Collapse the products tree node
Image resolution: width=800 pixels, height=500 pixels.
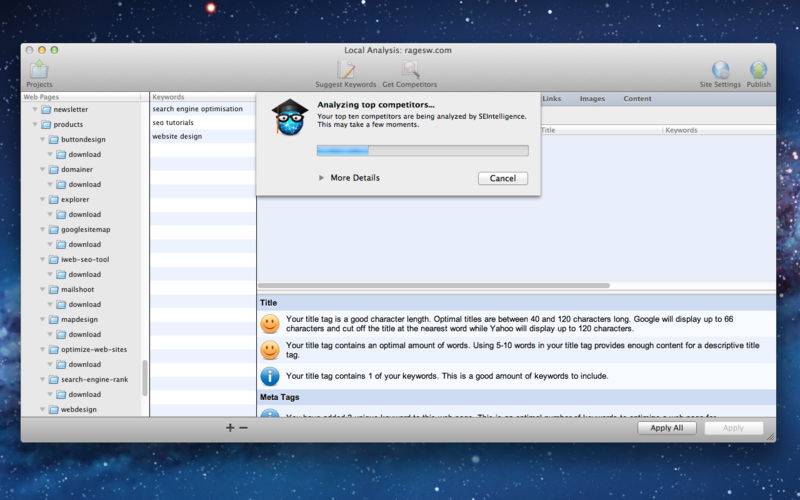[35, 124]
